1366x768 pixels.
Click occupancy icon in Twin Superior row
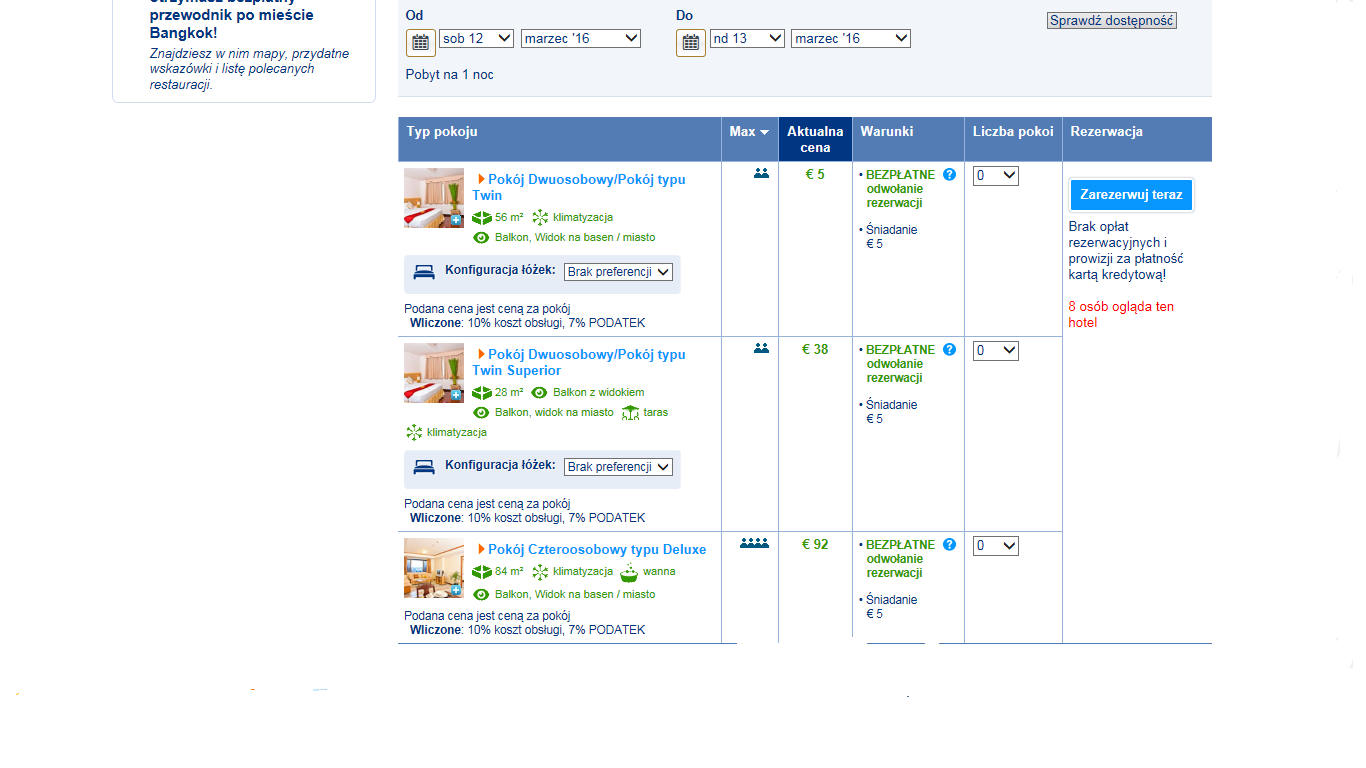[x=762, y=349]
